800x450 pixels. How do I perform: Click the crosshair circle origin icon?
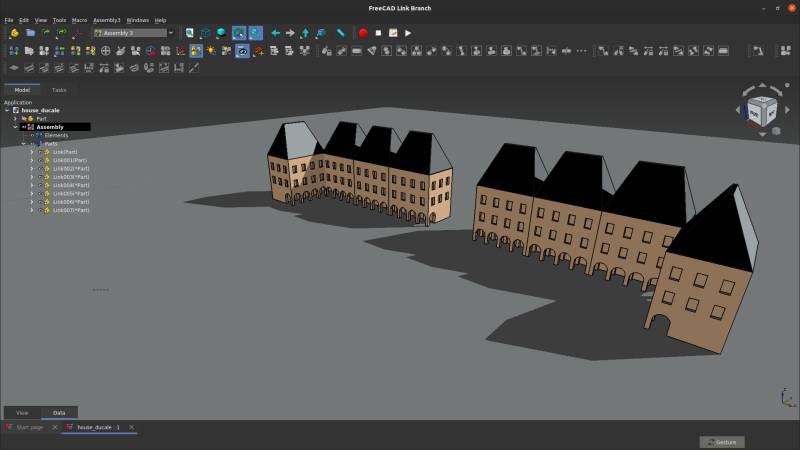pyautogui.click(x=106, y=51)
